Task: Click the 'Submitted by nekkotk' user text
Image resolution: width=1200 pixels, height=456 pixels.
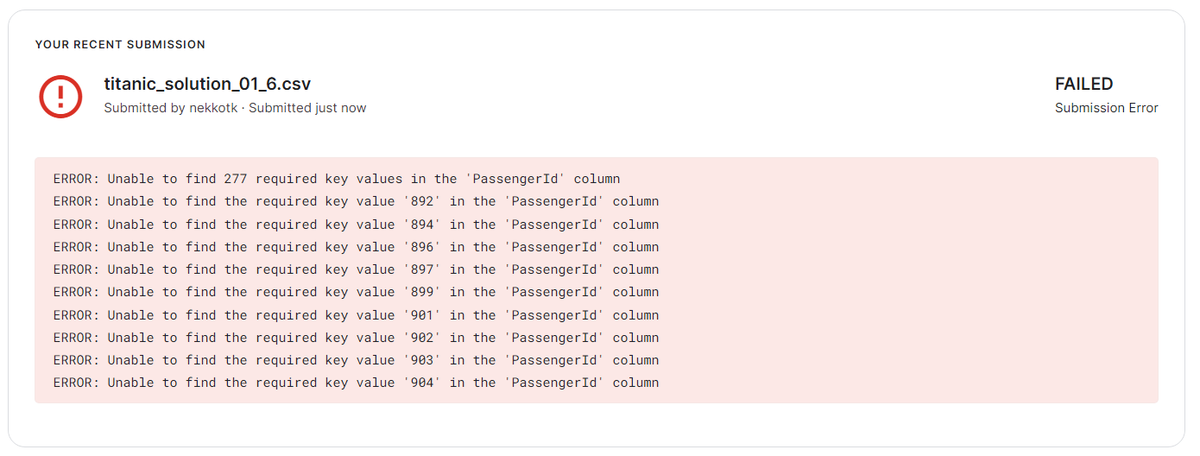Action: point(171,108)
